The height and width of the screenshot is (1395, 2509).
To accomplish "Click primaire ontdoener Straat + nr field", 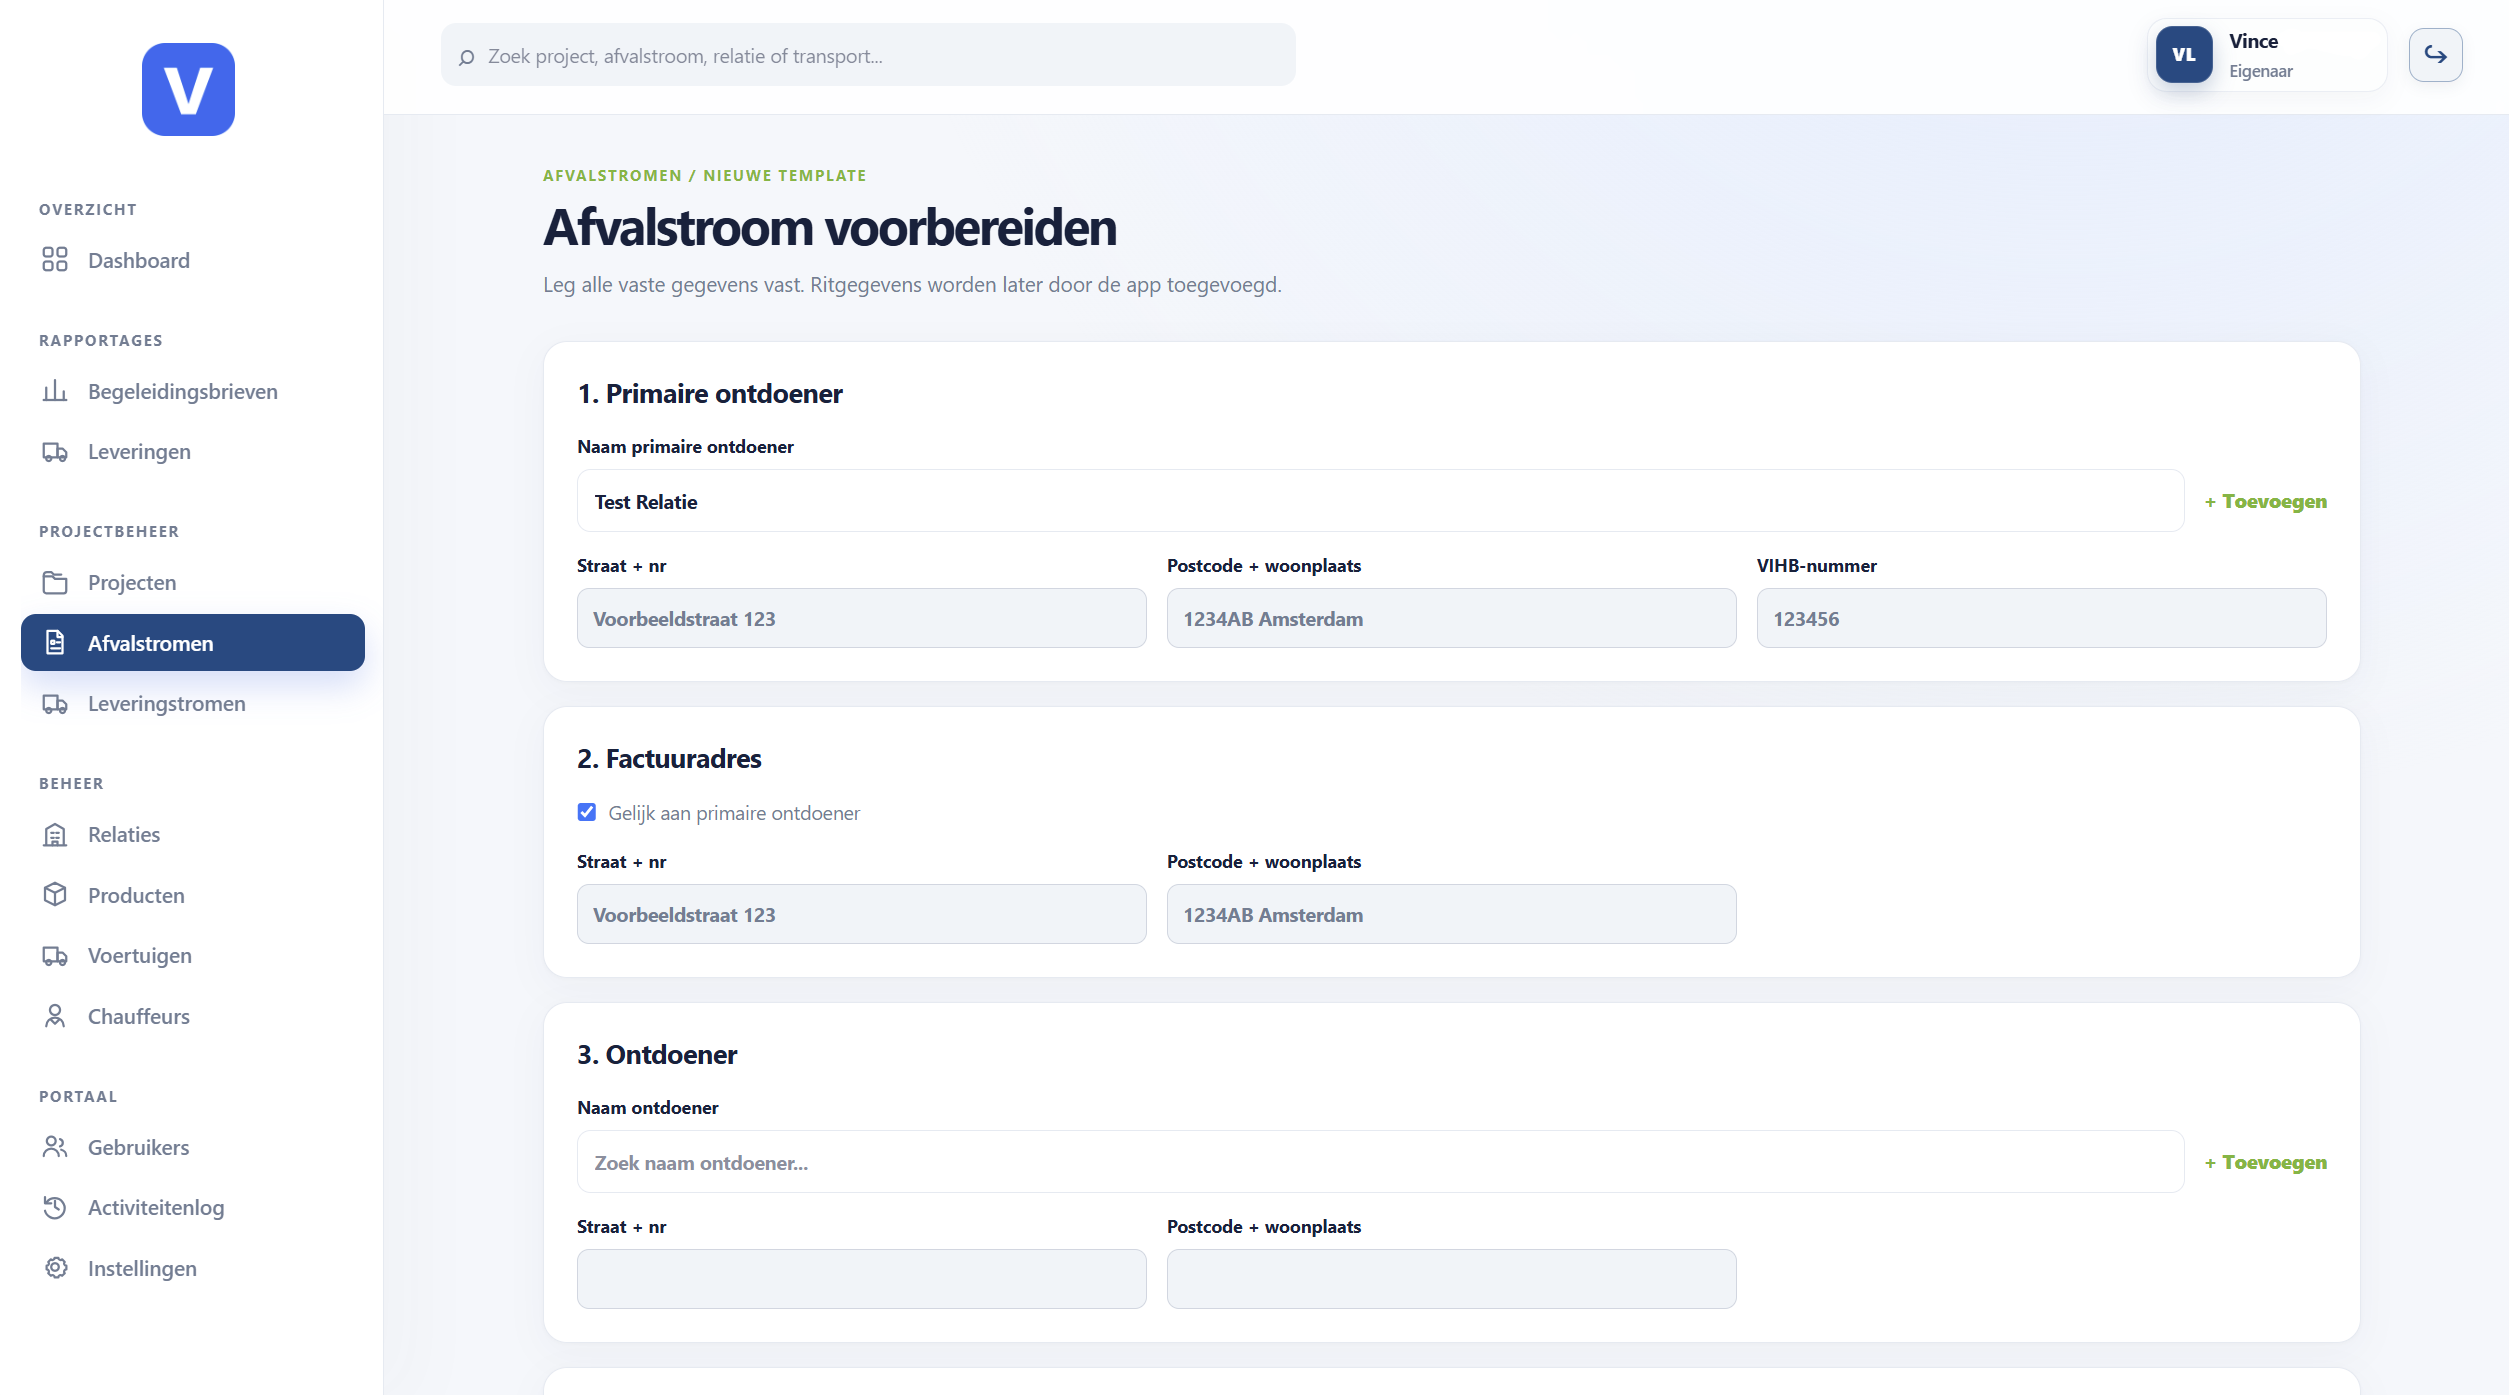I will click(x=861, y=618).
